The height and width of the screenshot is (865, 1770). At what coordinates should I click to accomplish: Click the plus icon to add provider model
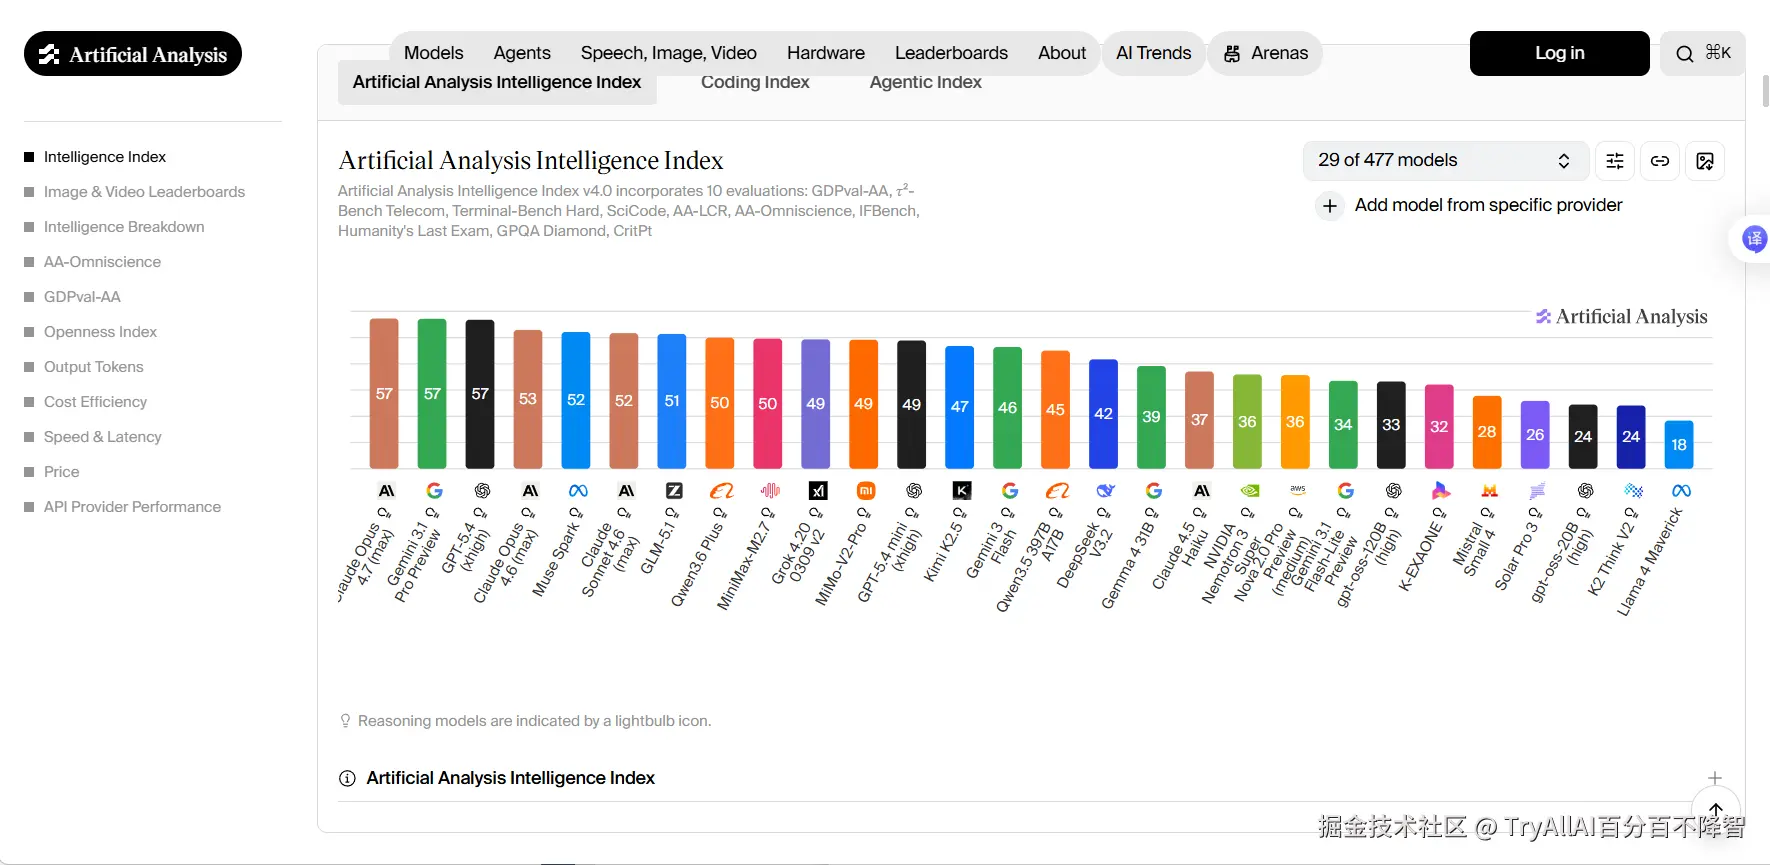coord(1330,206)
